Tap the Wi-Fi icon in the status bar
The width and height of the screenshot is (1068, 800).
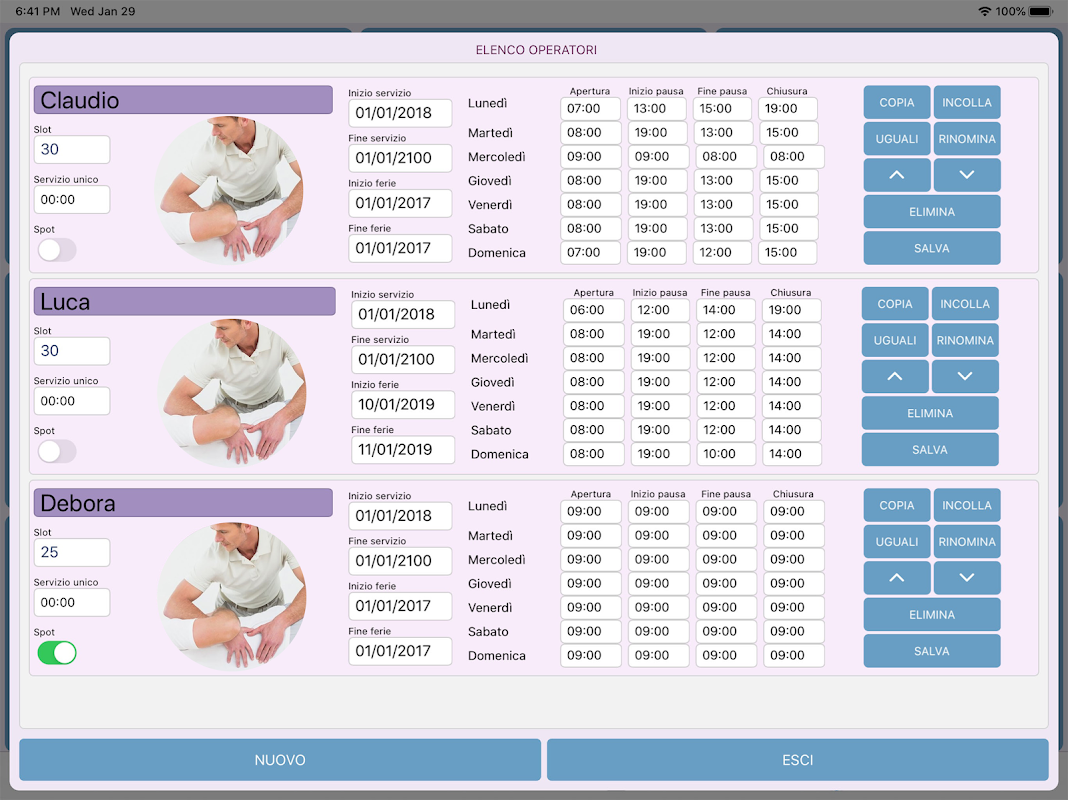point(984,12)
